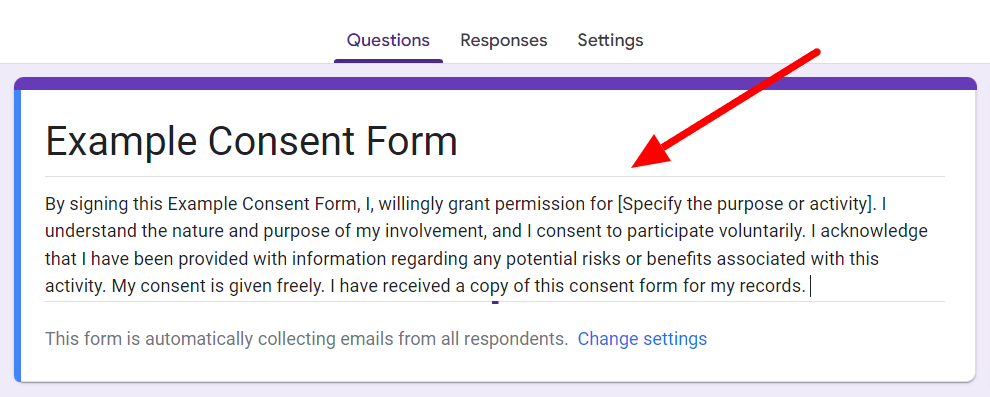Click the blue accent bar on the card's left edge
The height and width of the screenshot is (397, 990).
tap(18, 235)
